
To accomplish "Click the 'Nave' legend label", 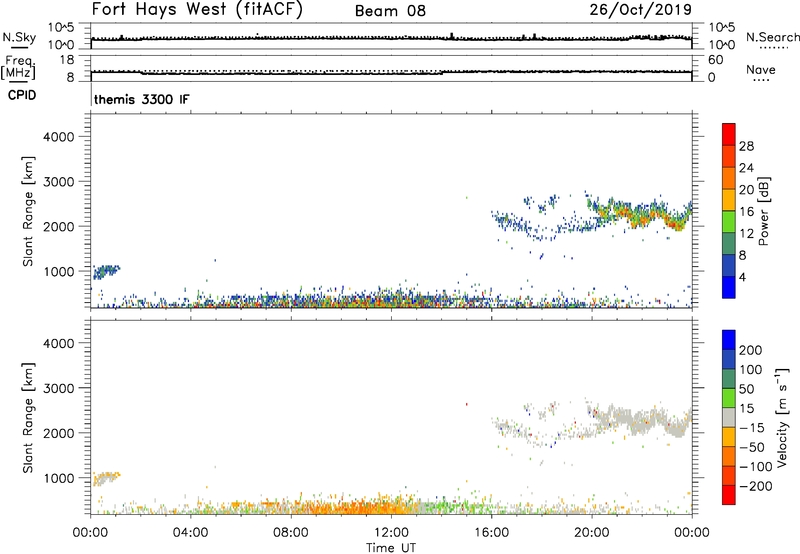I will 761,70.
